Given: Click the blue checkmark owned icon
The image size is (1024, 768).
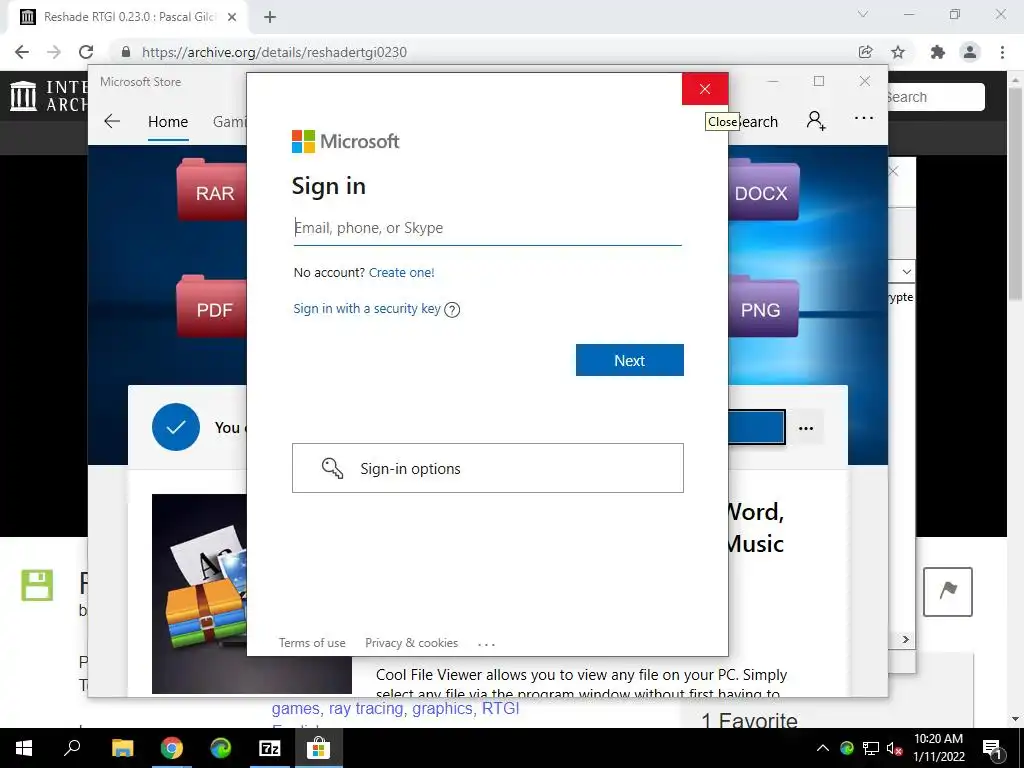Looking at the screenshot, I should coord(176,427).
